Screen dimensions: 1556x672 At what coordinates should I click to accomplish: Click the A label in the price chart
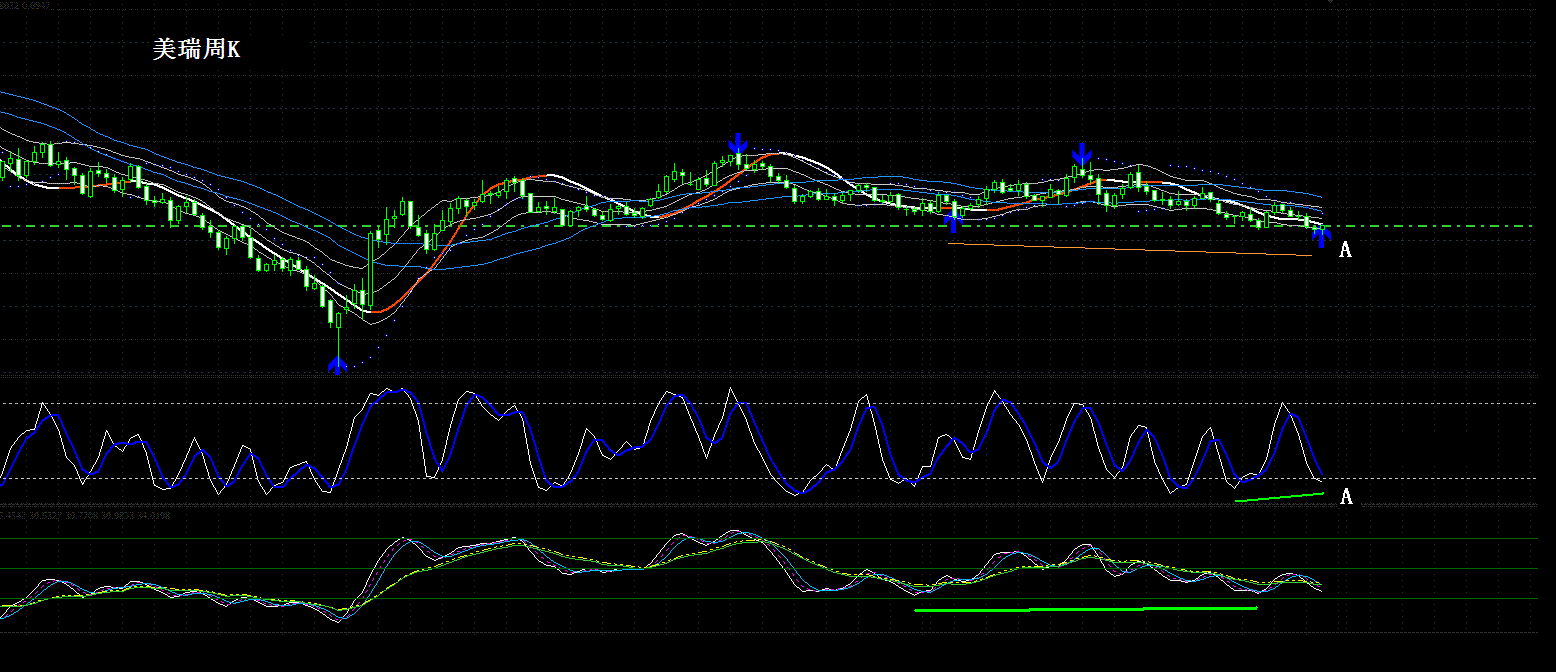coord(1345,251)
